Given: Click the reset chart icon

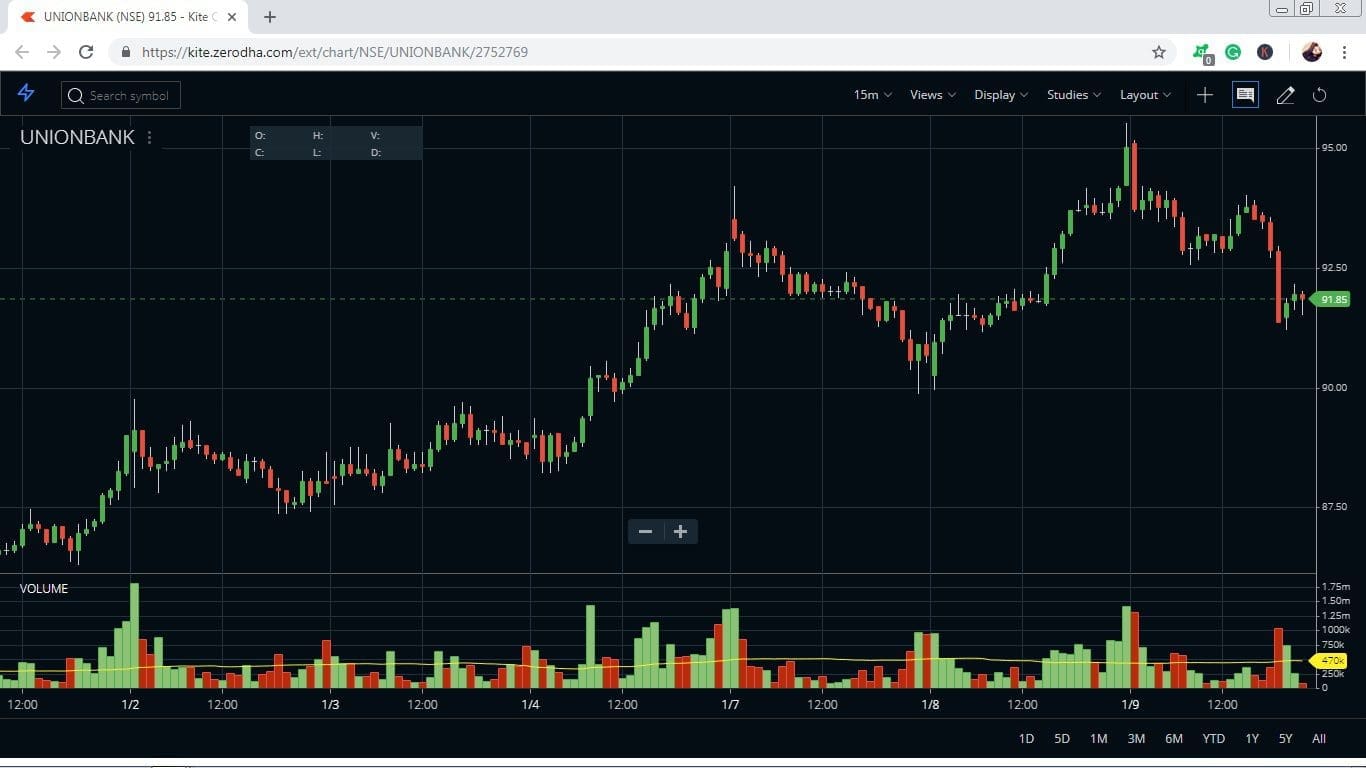Looking at the screenshot, I should 1320,94.
